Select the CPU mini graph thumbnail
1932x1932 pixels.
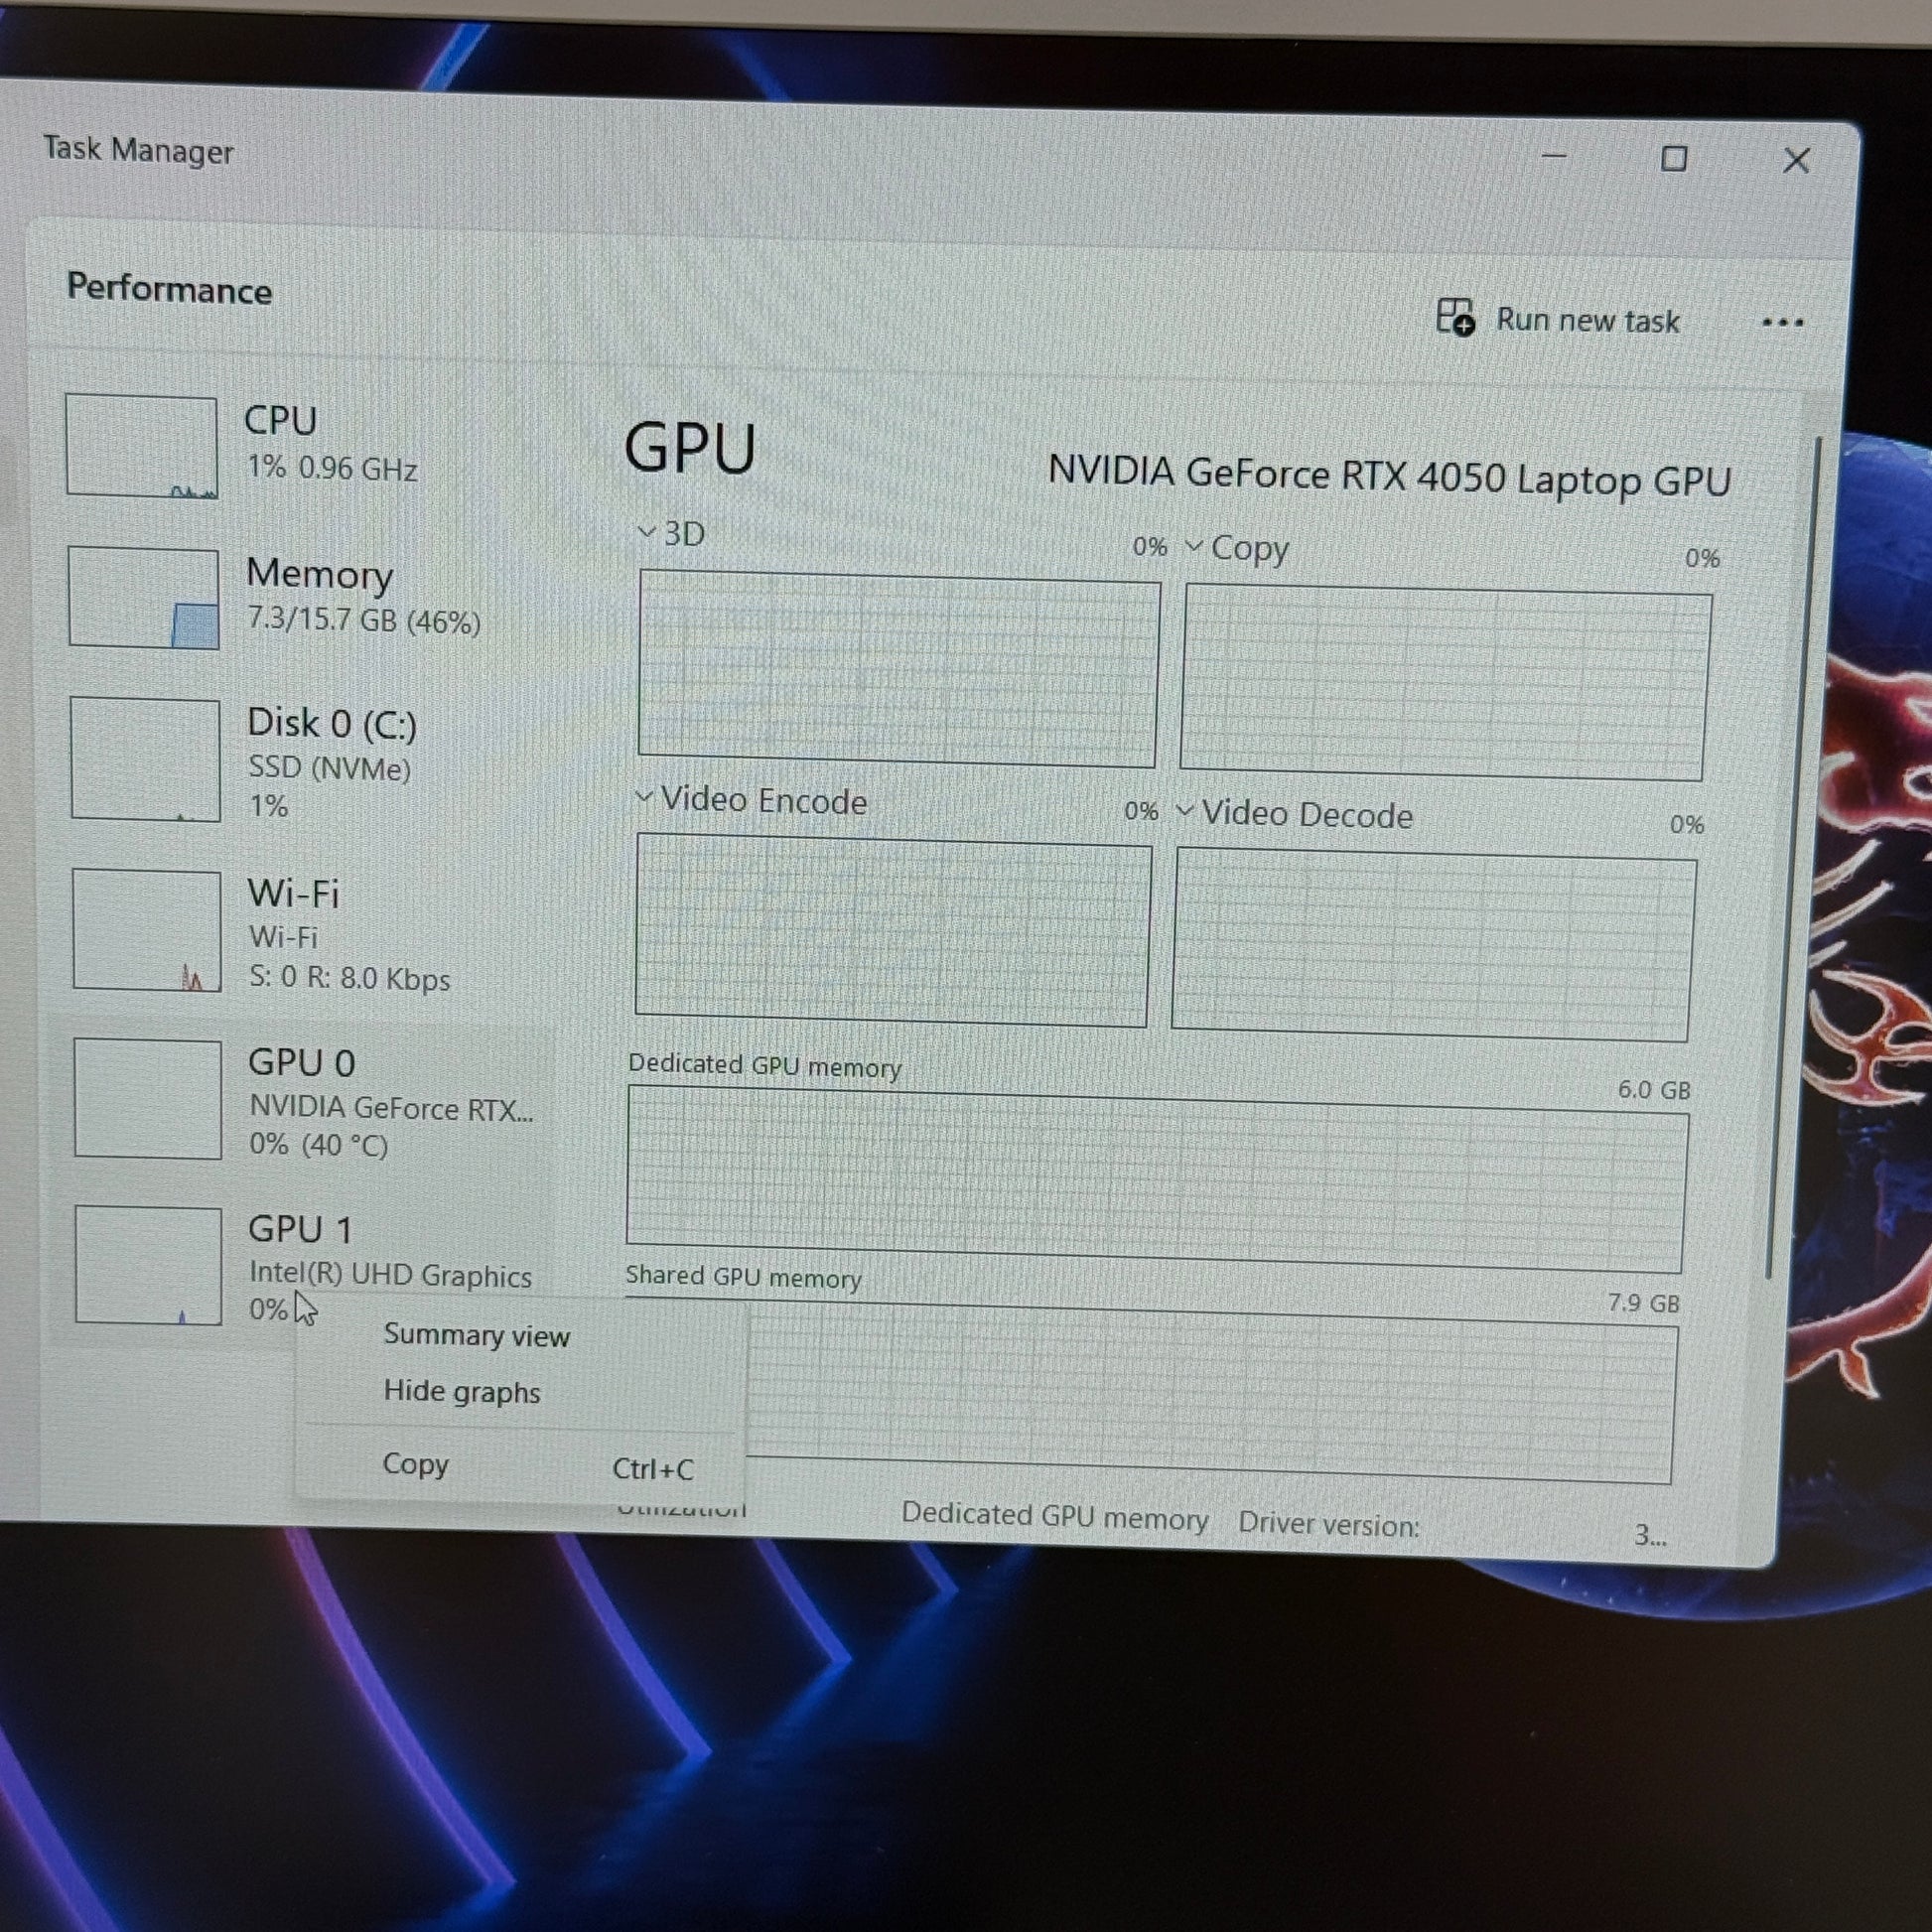click(141, 446)
